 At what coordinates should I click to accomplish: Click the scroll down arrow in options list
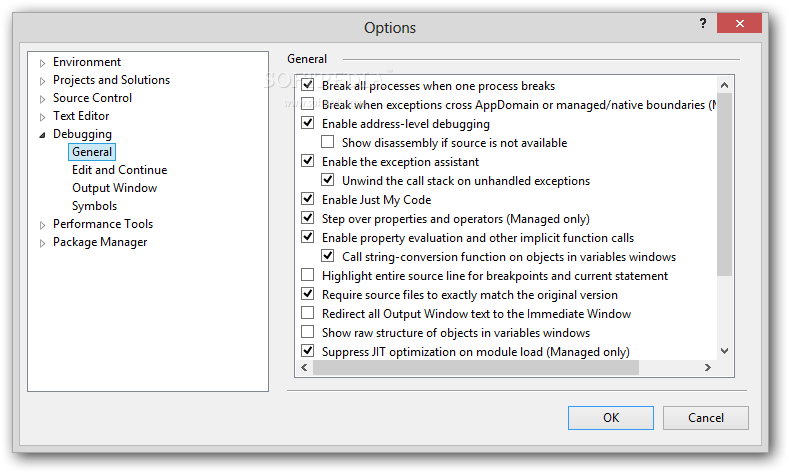tap(724, 351)
